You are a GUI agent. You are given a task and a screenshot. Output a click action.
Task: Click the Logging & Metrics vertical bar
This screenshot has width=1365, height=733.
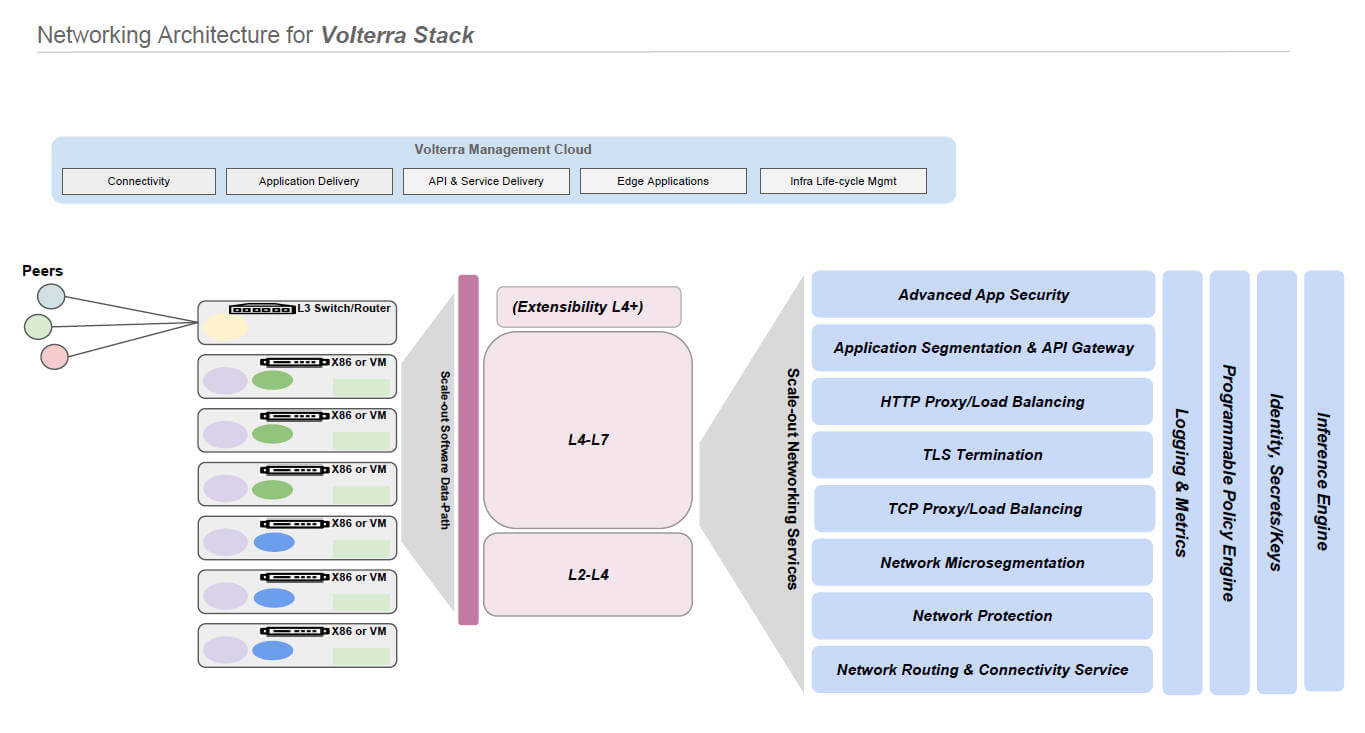[1182, 483]
